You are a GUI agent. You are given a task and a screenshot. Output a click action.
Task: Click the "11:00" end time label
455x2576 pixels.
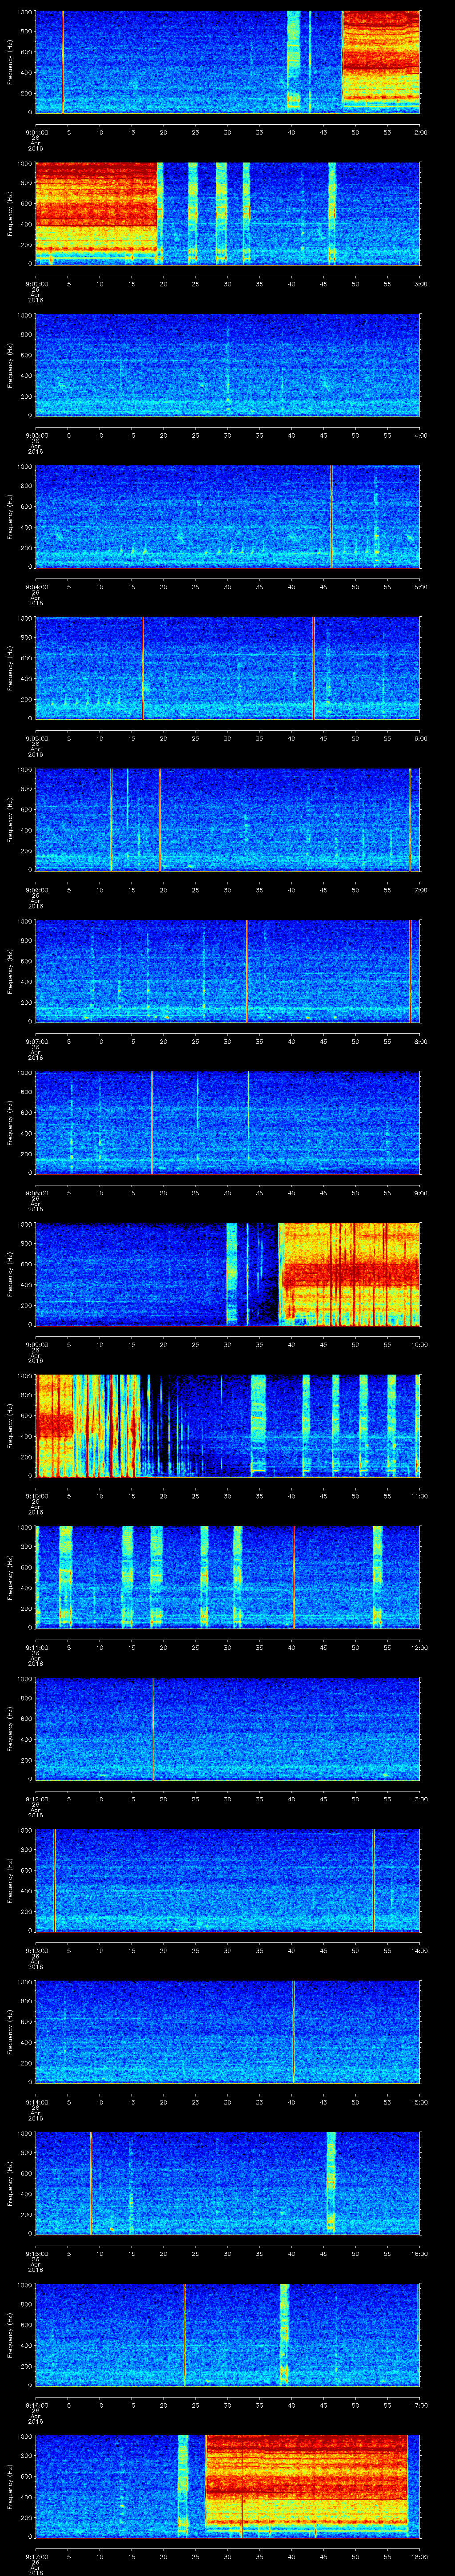(419, 1496)
